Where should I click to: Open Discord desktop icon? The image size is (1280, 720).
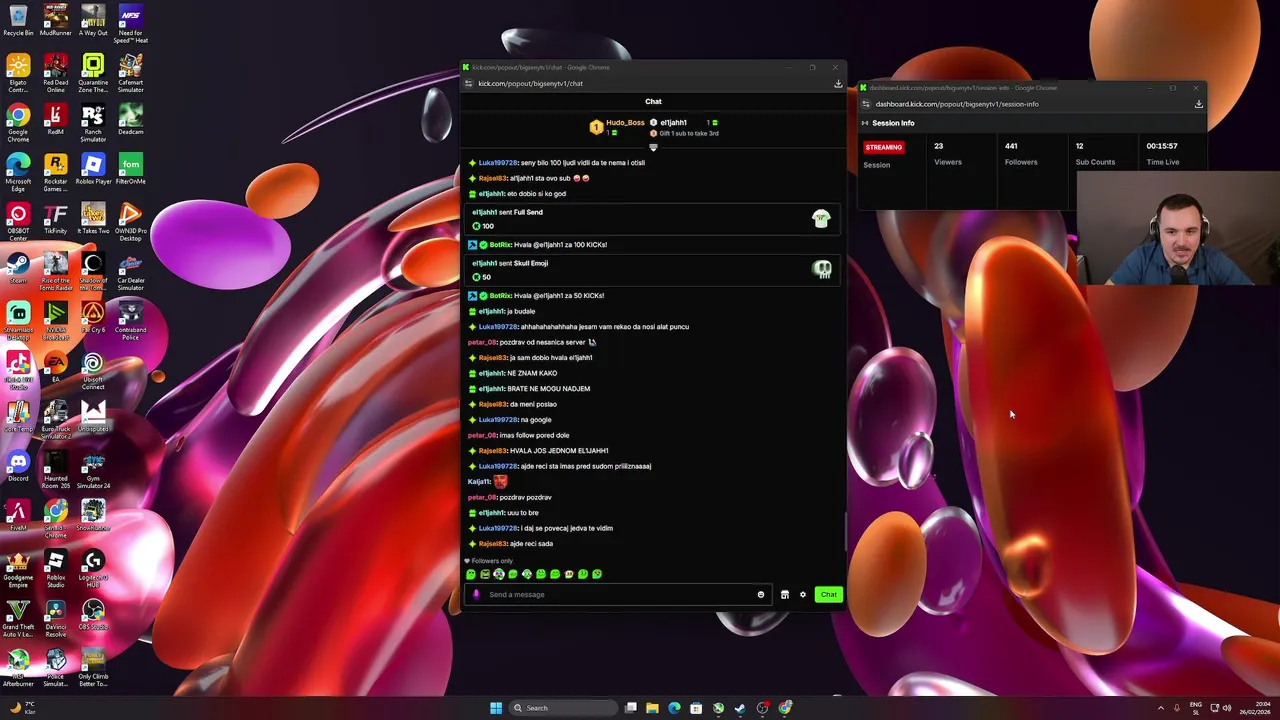pyautogui.click(x=18, y=466)
